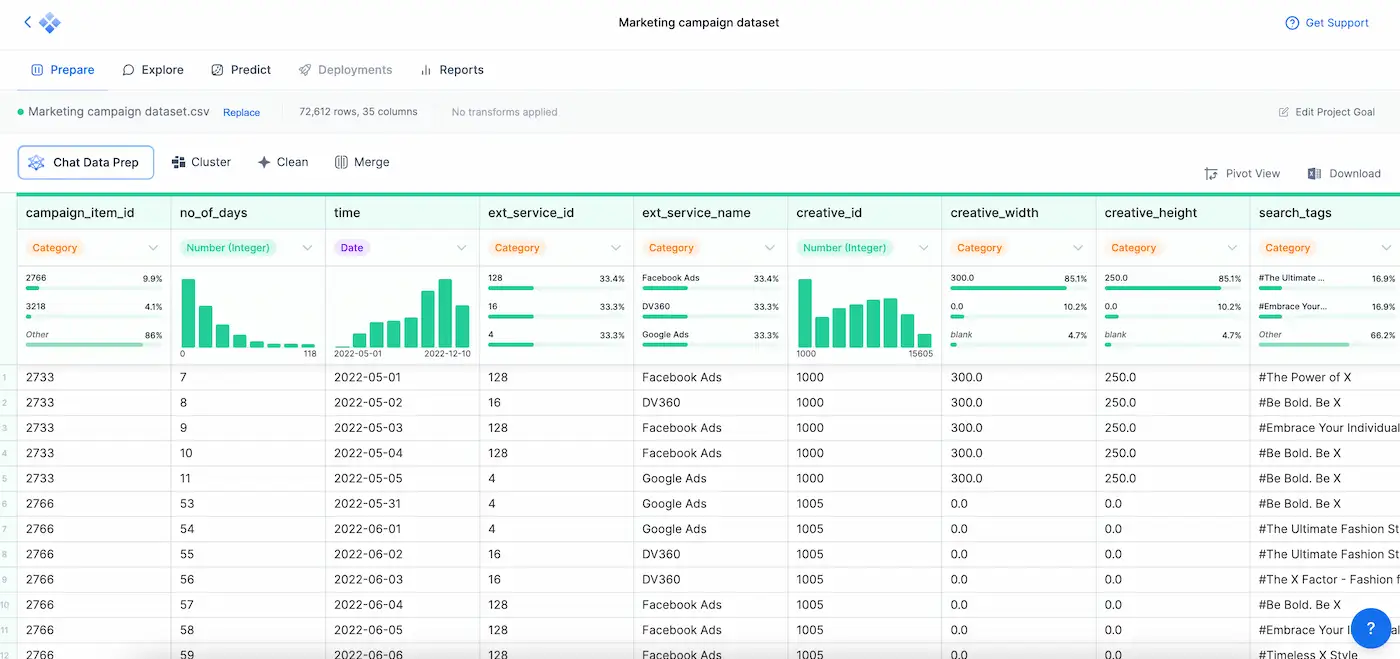Open the floating help button
This screenshot has height=659, width=1400.
click(x=1370, y=628)
